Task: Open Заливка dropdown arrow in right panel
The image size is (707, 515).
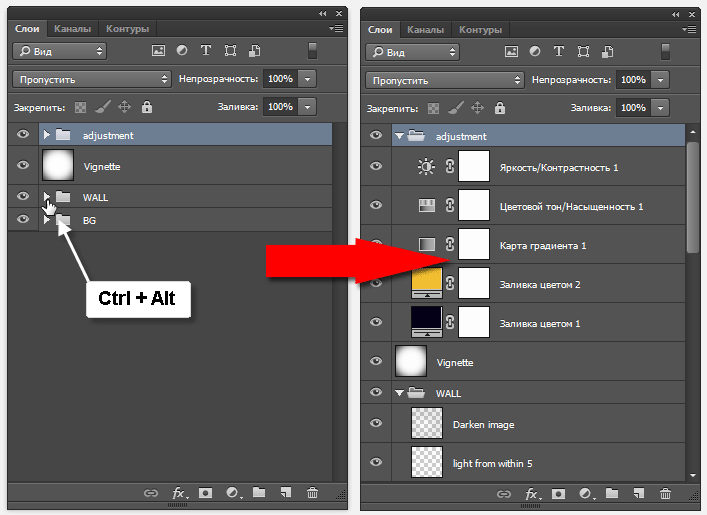Action: (x=661, y=108)
